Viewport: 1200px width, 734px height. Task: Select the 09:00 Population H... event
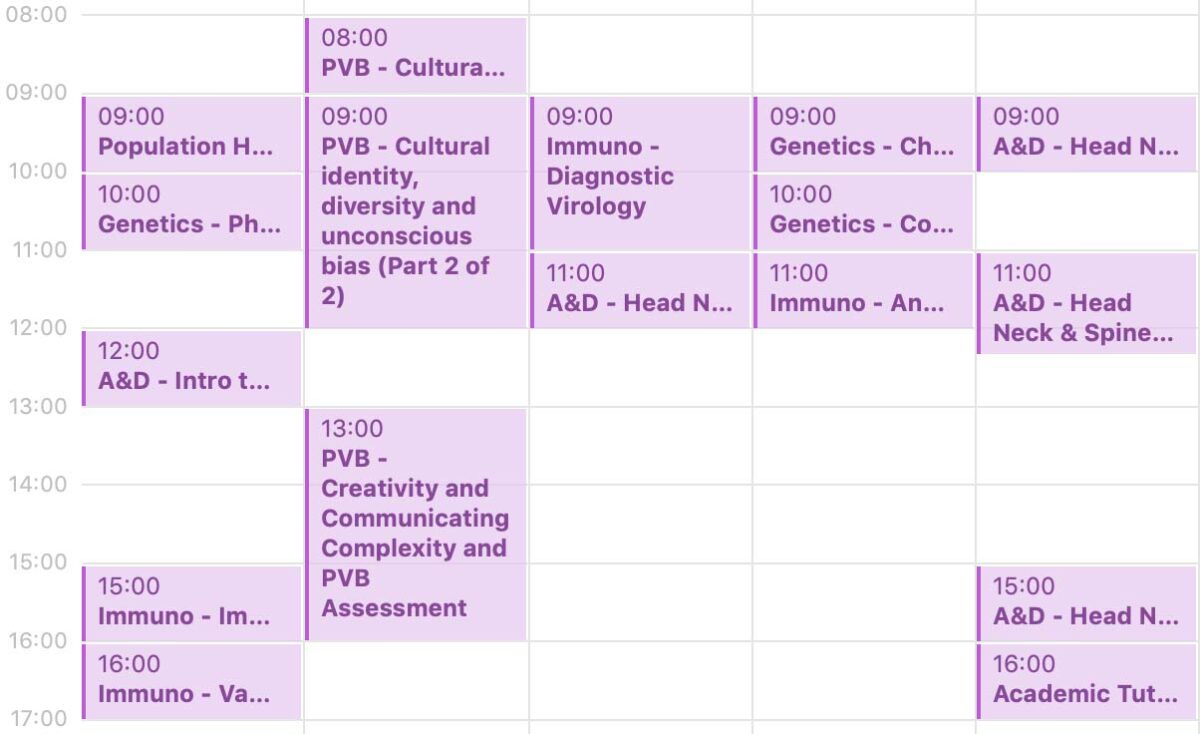pos(191,133)
